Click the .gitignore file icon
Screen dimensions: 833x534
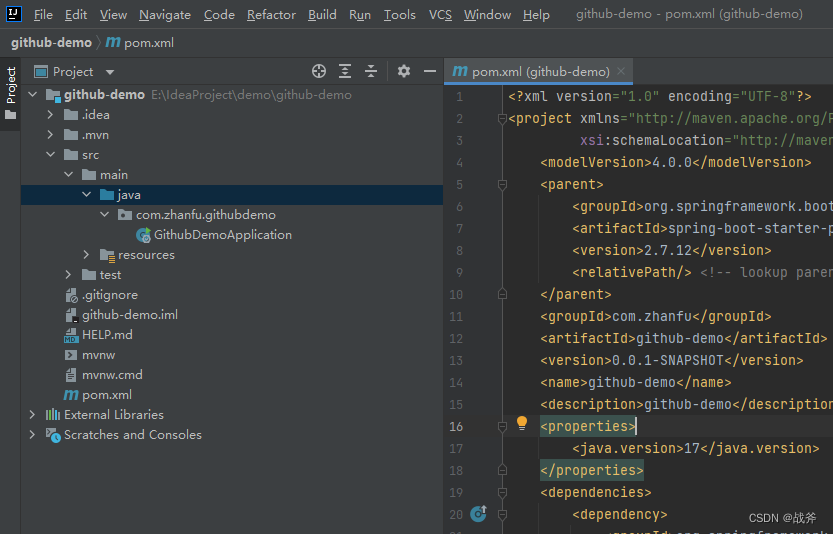click(71, 295)
